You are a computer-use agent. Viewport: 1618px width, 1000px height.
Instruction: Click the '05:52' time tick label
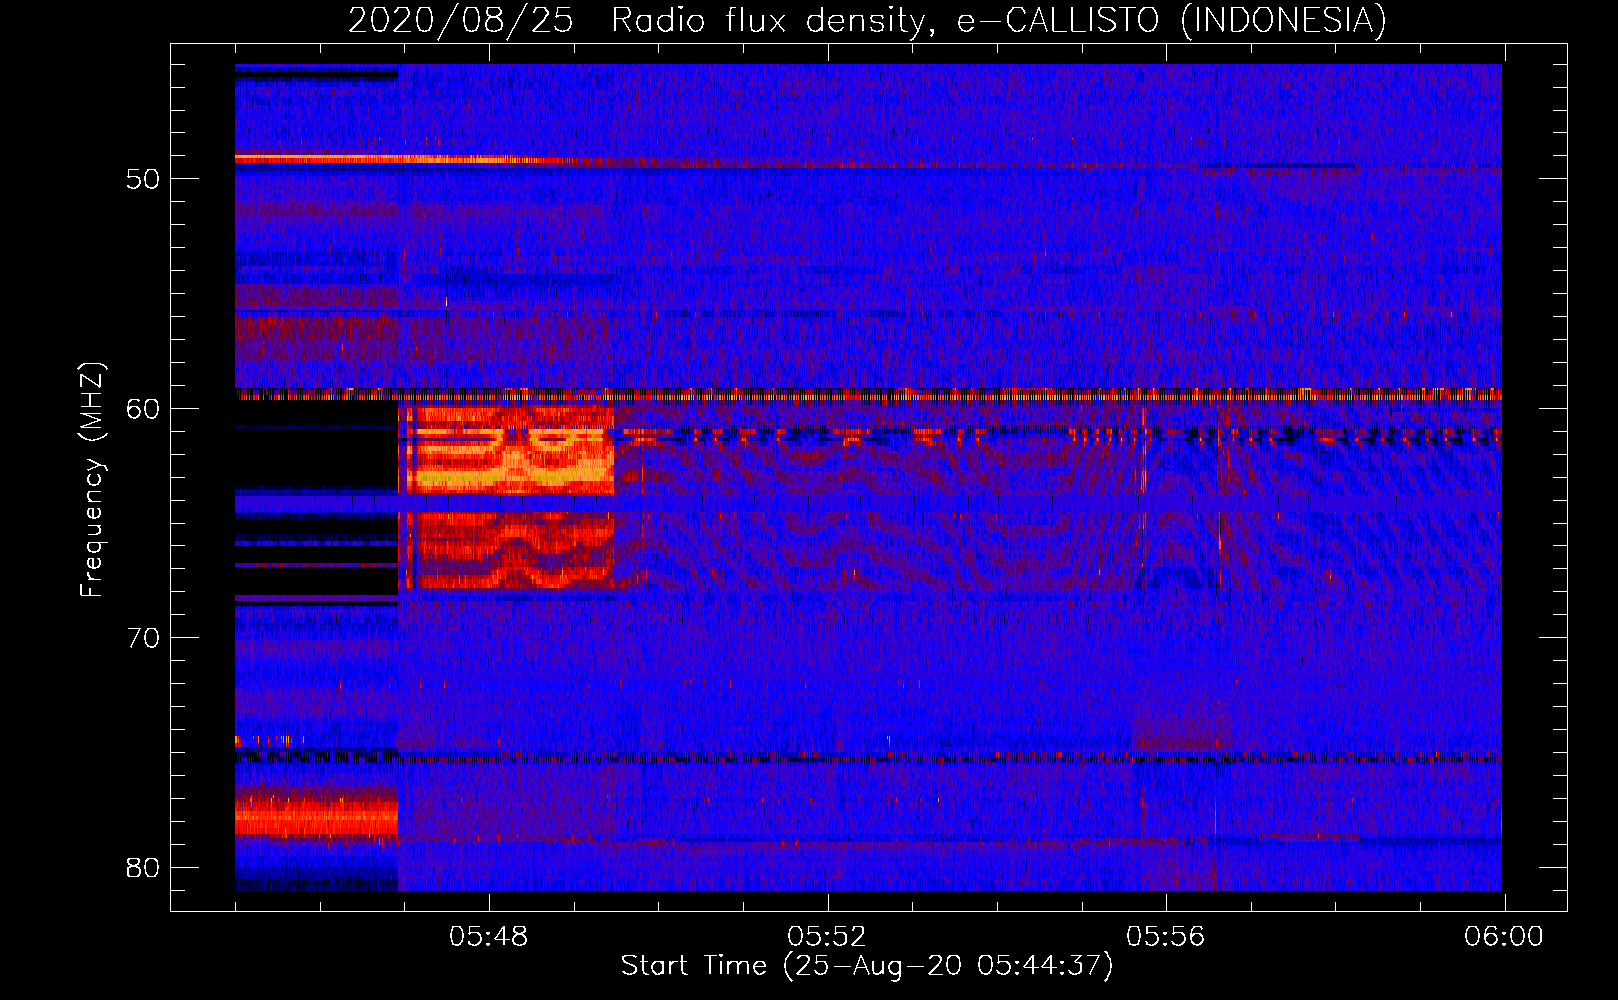827,937
